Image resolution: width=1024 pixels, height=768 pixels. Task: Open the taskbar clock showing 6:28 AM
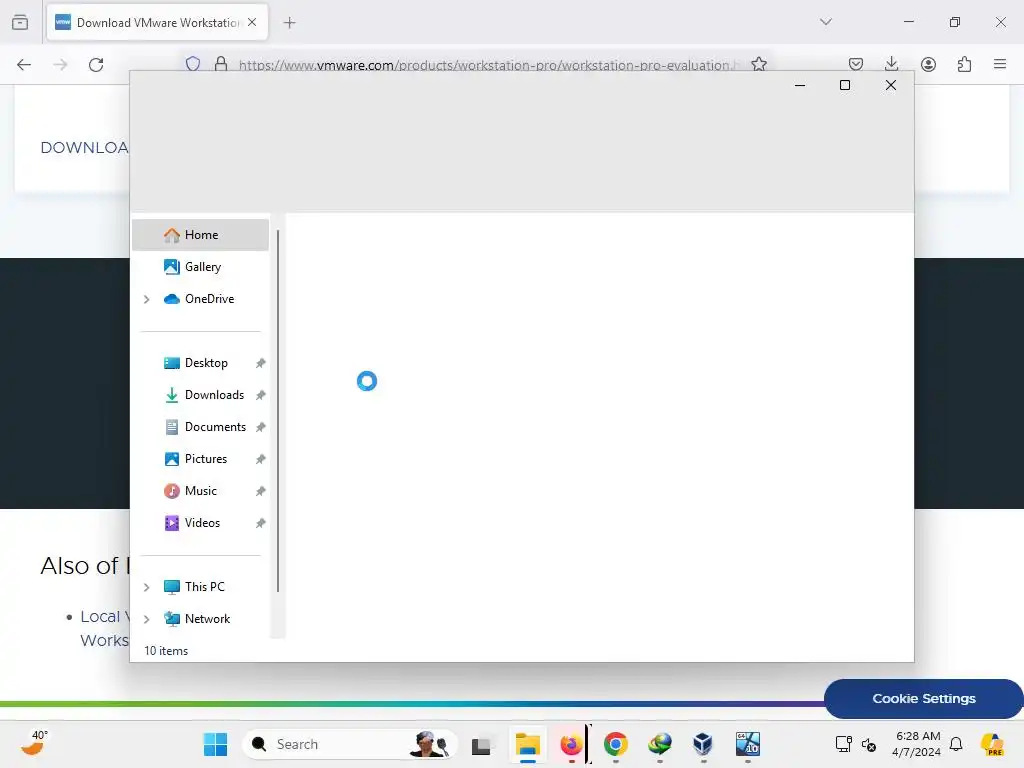click(916, 744)
